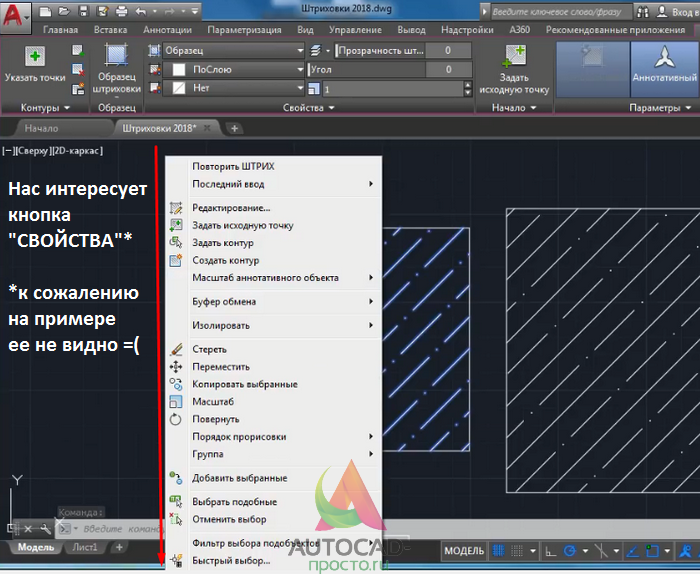The image size is (700, 574).
Task: Open Буфер обмена submenu
Action: click(x=275, y=302)
